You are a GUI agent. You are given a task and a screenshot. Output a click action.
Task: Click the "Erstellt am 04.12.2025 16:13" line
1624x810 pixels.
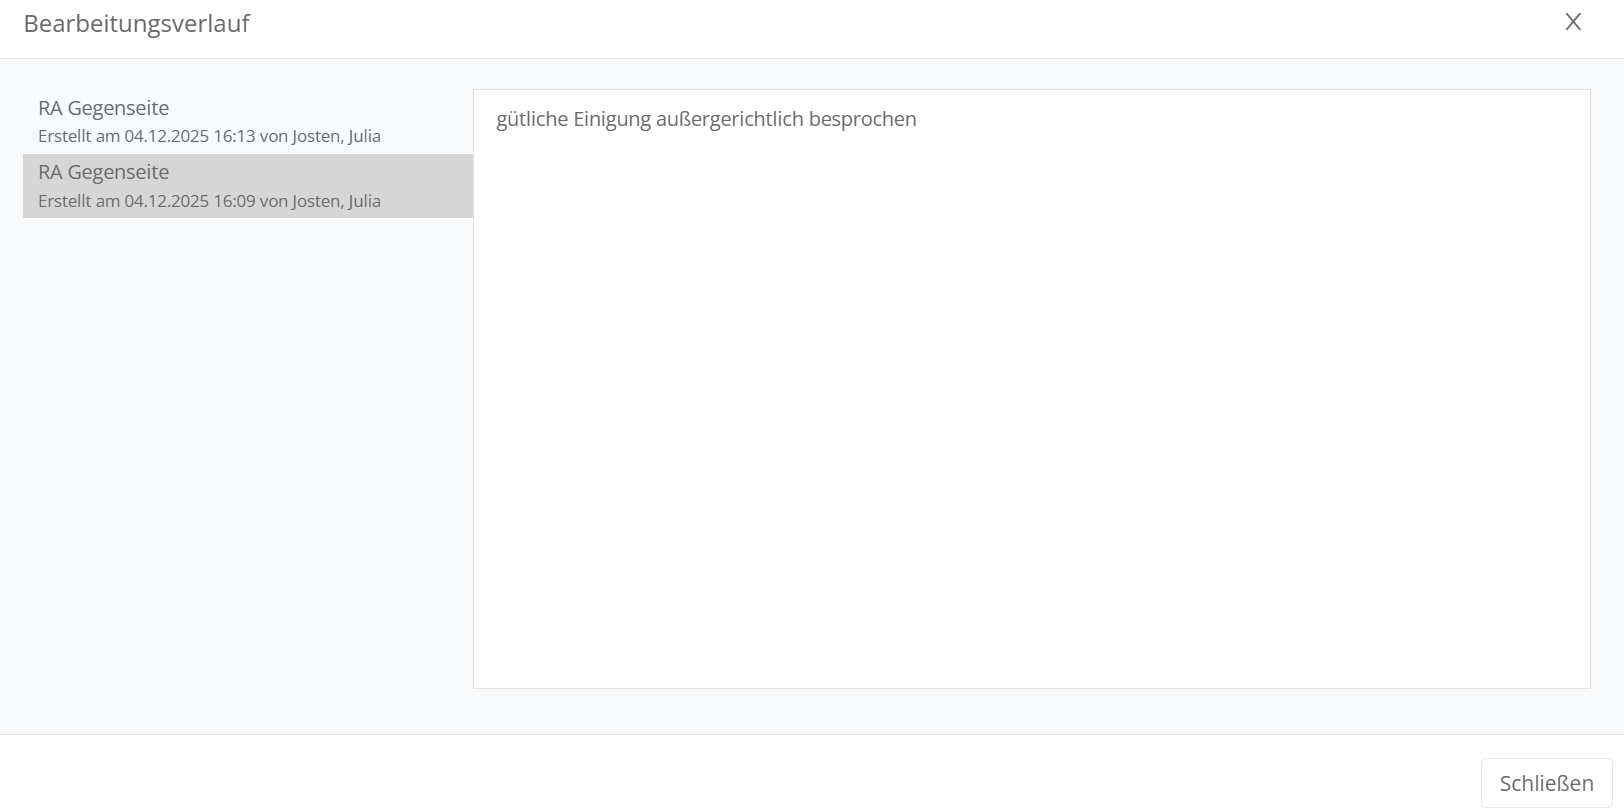point(146,136)
